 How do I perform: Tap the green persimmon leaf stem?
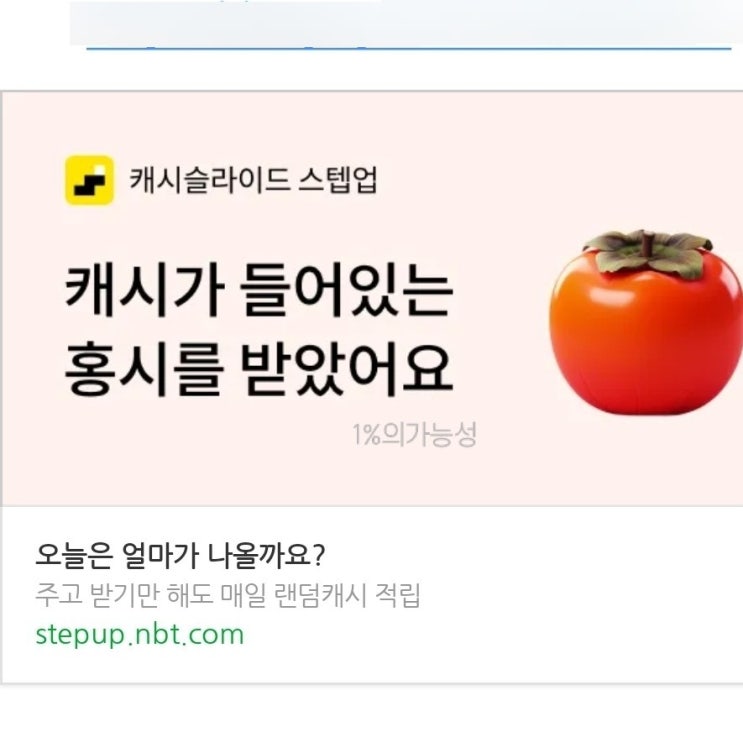649,254
